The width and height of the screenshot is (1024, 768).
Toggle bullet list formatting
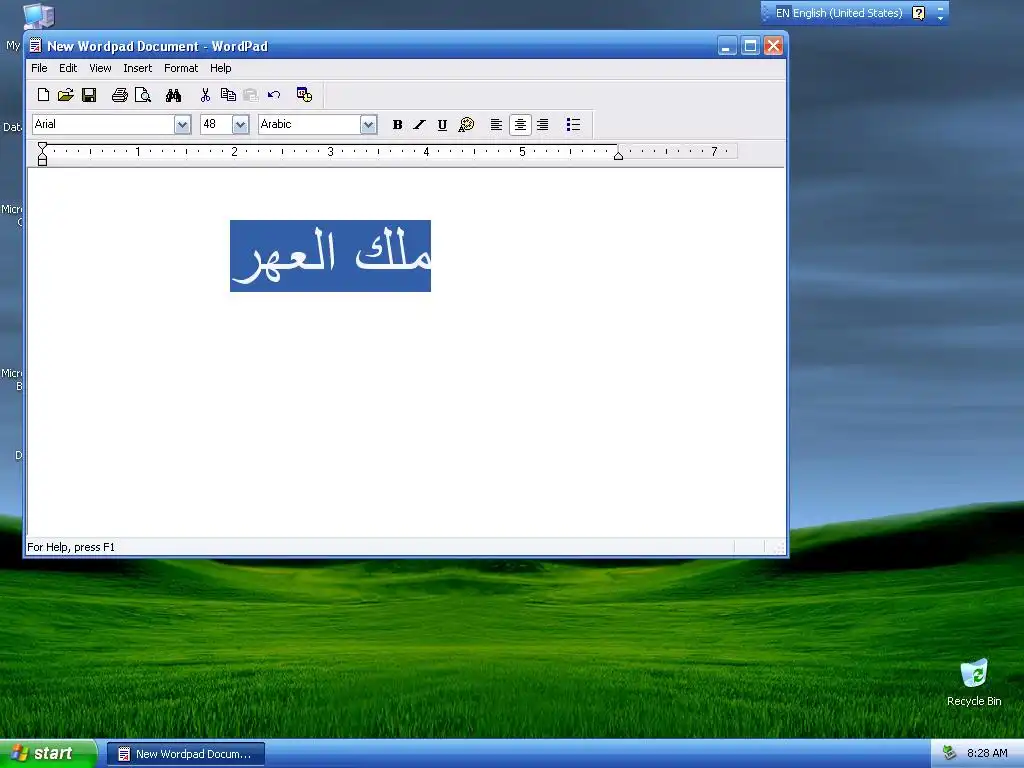573,125
